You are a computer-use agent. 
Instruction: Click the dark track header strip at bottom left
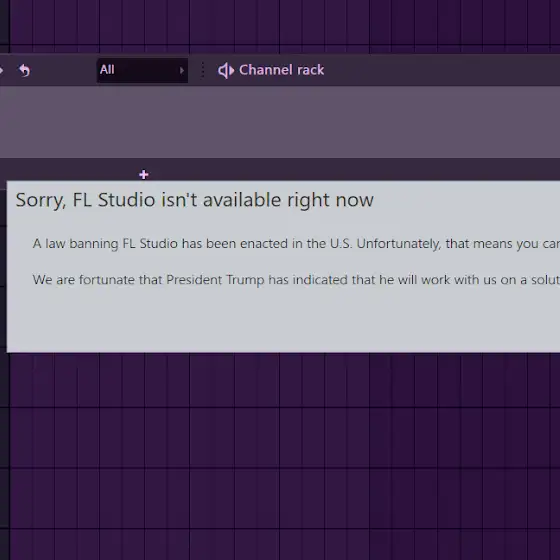coord(4,456)
